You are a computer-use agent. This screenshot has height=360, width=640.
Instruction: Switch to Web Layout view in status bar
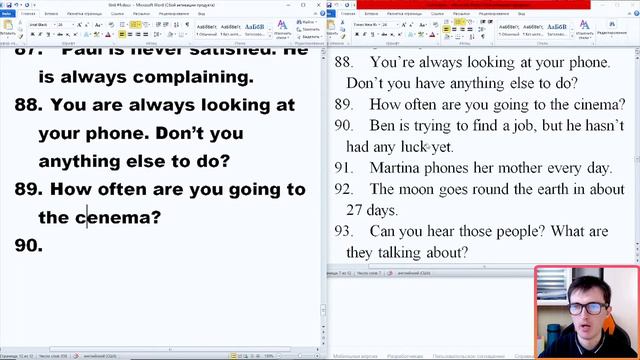tap(246, 356)
